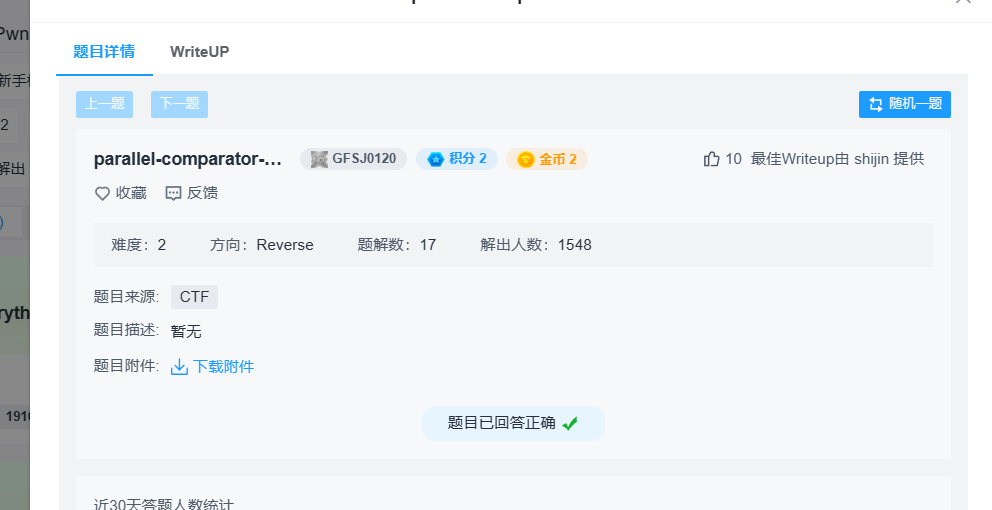
Task: Switch to the WriteUP tab
Action: [x=199, y=52]
